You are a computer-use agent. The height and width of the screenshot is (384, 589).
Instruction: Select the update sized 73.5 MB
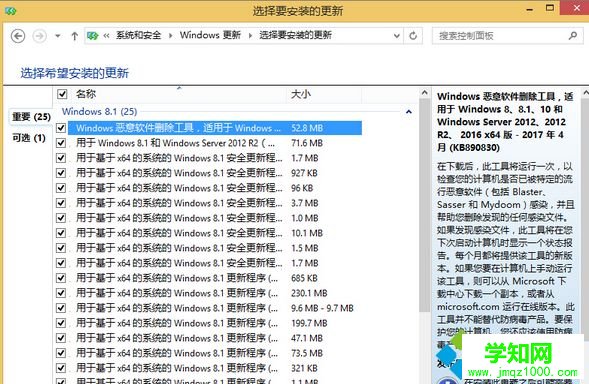tap(215, 354)
